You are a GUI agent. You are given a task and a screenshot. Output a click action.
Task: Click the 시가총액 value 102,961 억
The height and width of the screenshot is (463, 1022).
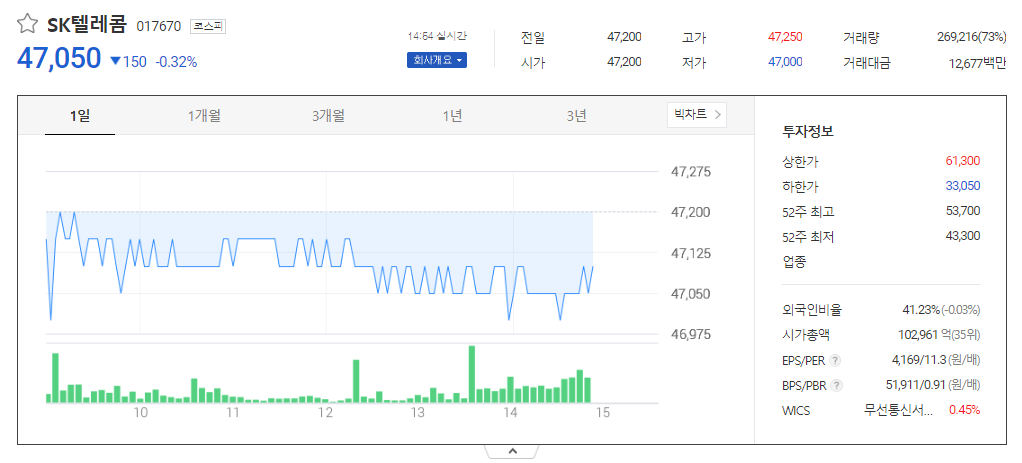click(924, 335)
